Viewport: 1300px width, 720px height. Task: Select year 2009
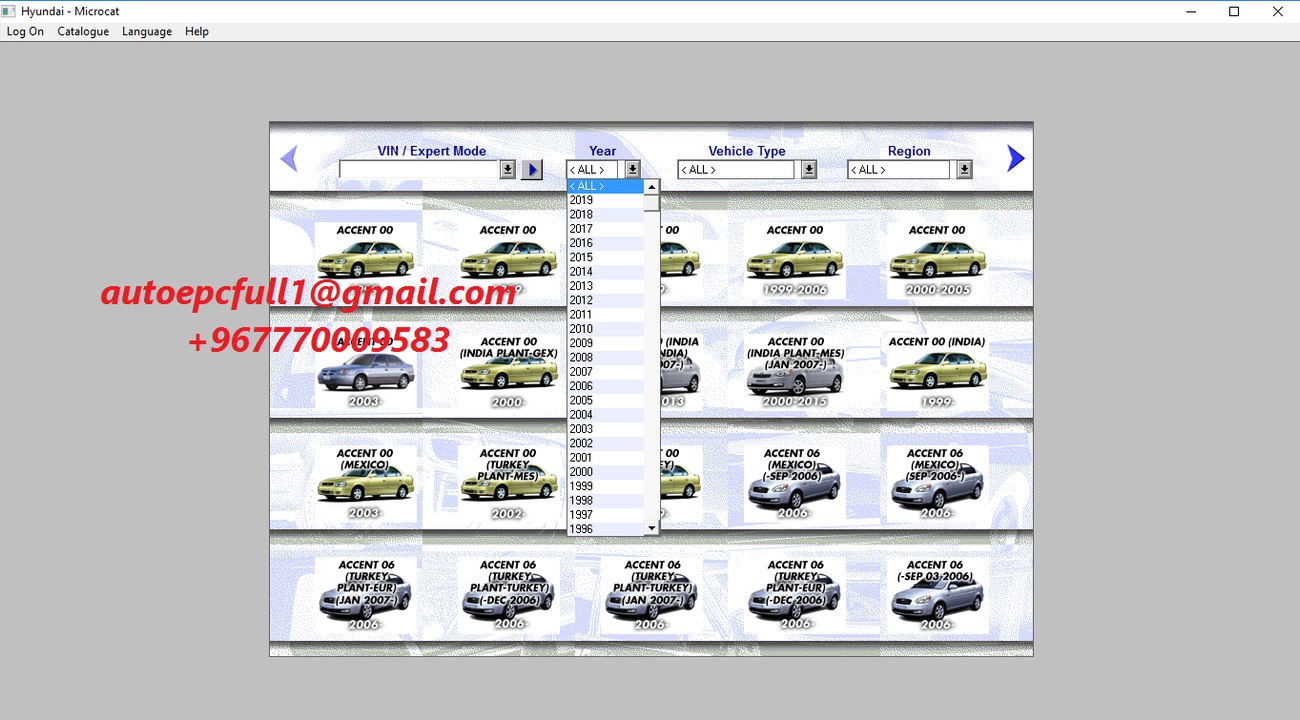coord(605,344)
